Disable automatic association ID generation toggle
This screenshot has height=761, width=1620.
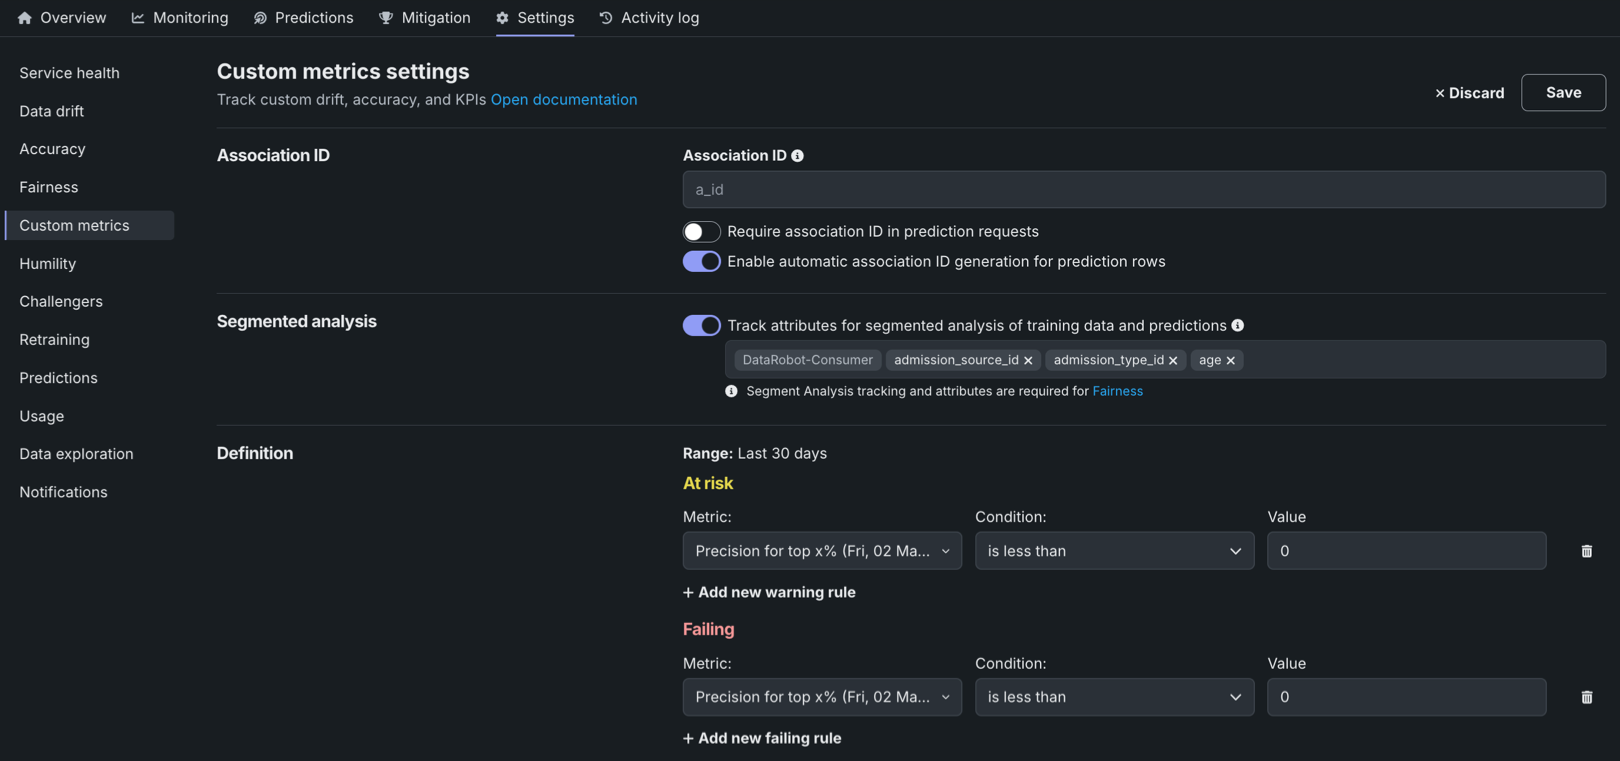[701, 262]
